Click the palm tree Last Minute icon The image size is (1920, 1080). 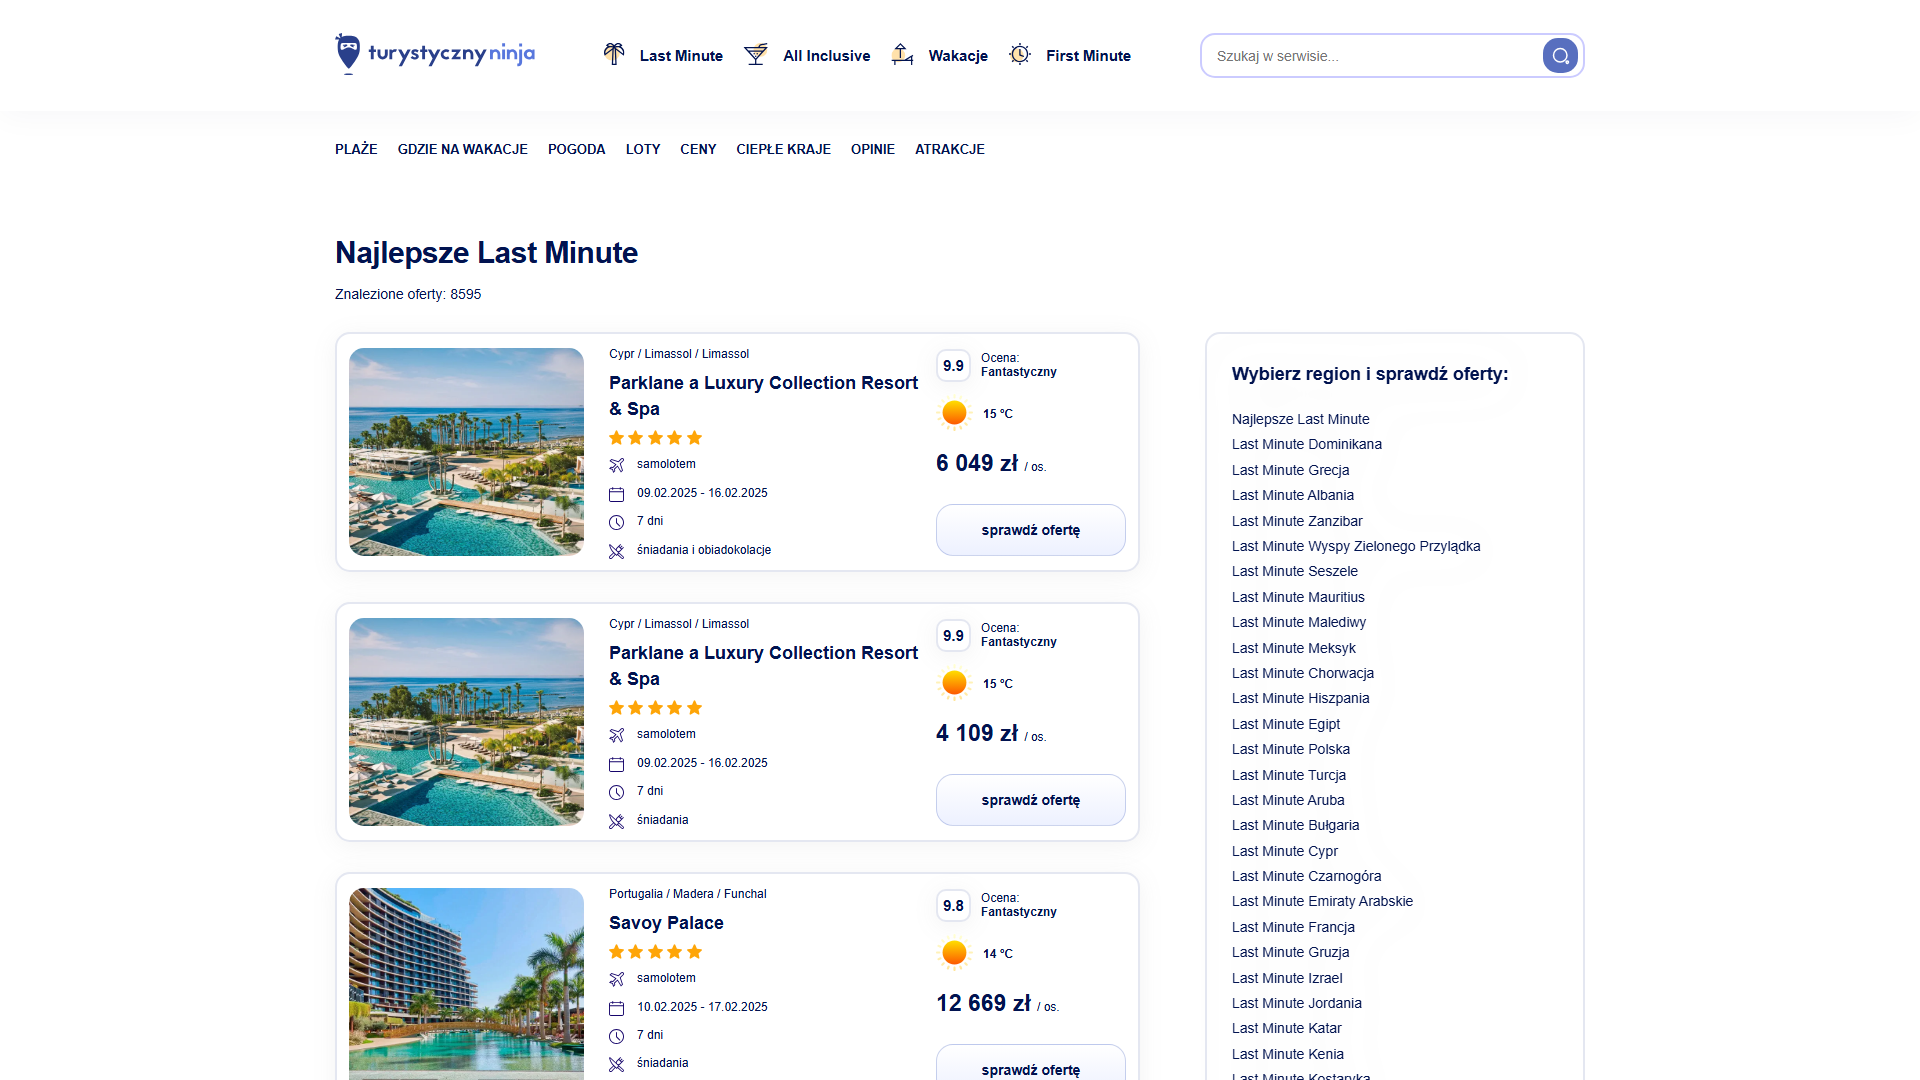614,54
